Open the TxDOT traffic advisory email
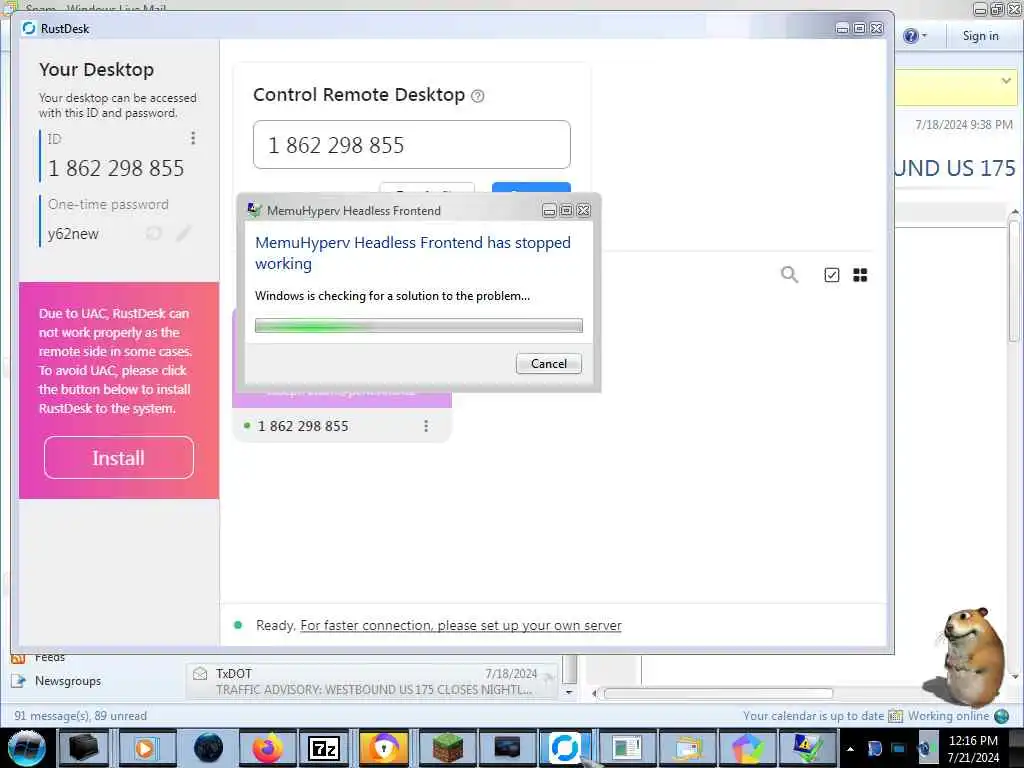1024x768 pixels. 372,681
